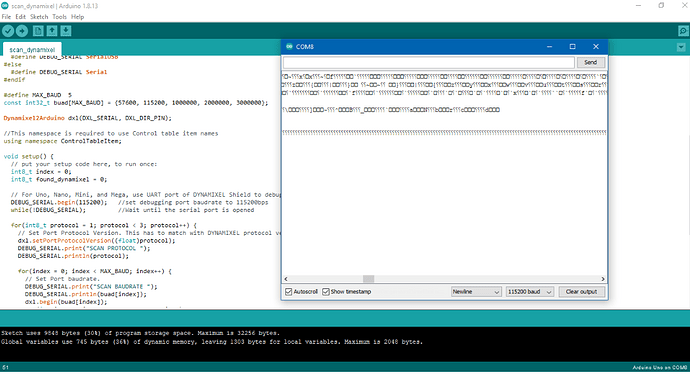The image size is (690, 382).
Task: Click the 'DEBUG_SERIAL.begin(115200);' code line
Action: pos(59,202)
